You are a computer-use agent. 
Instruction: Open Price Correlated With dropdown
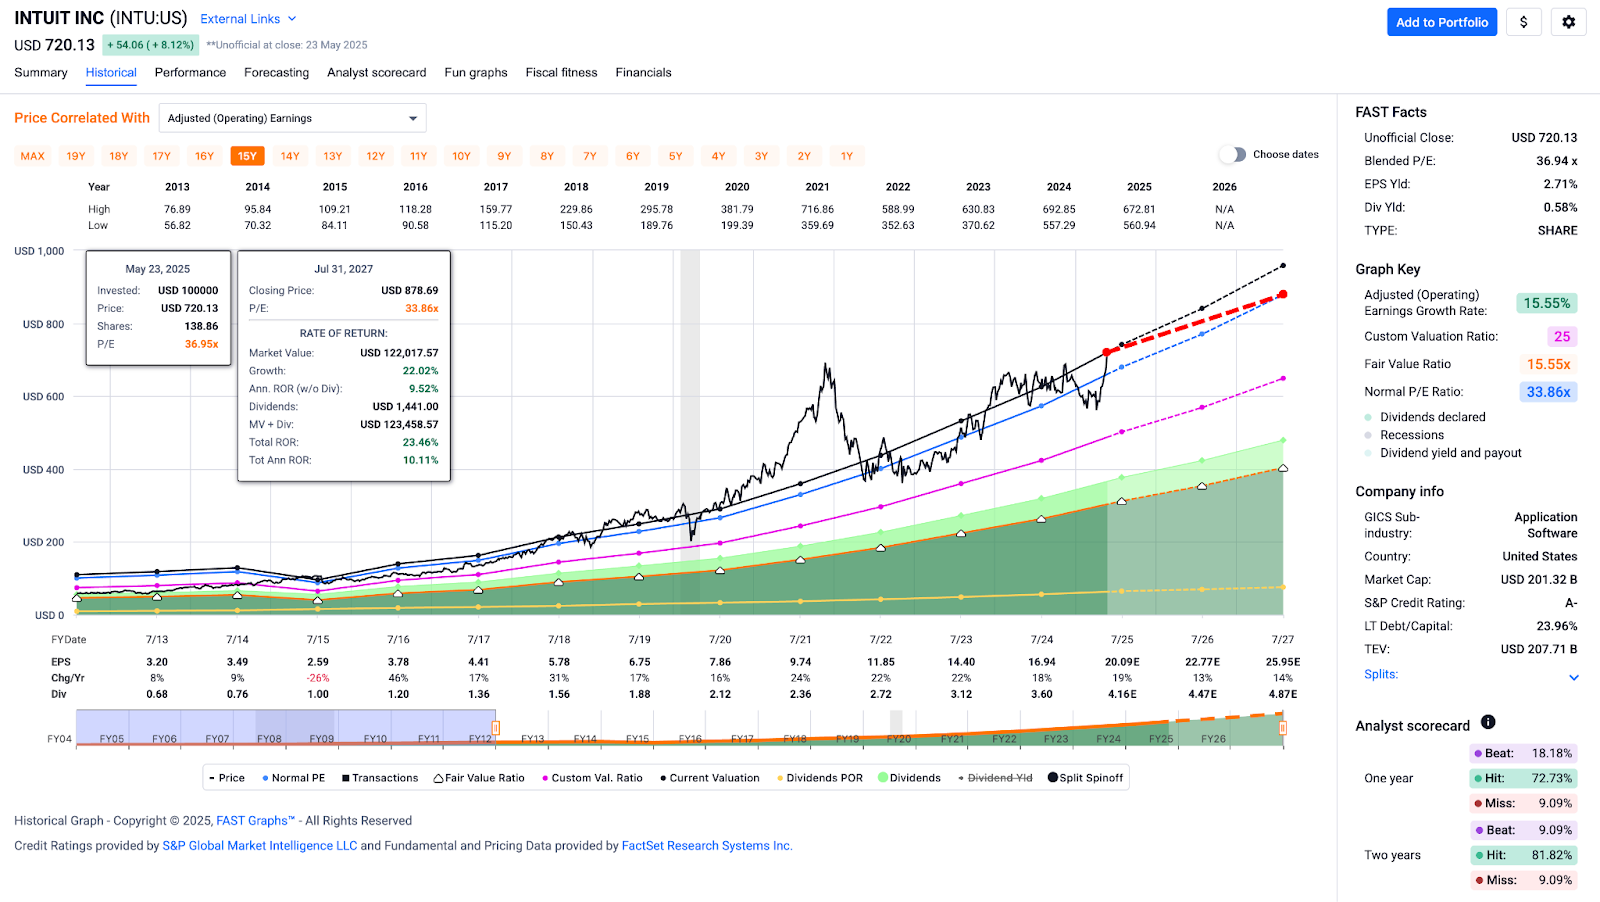pyautogui.click(x=293, y=118)
